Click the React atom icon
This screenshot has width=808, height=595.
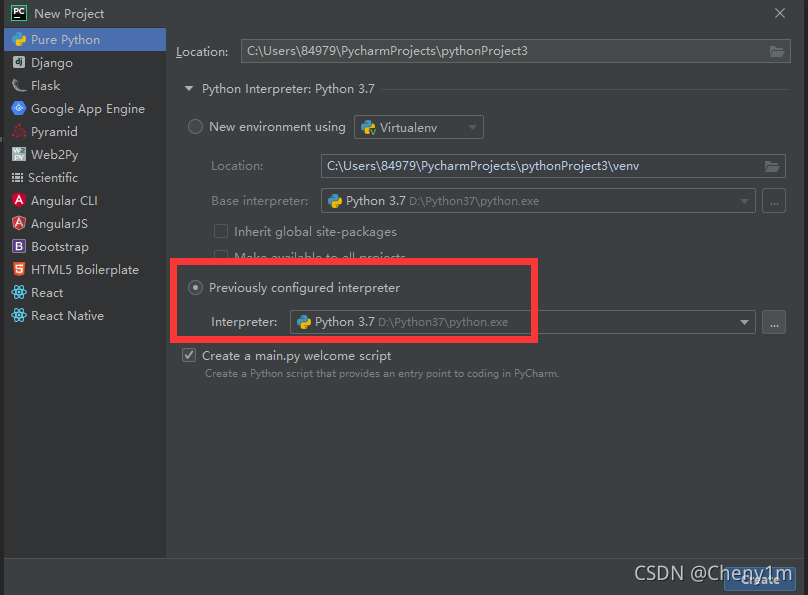pyautogui.click(x=19, y=292)
